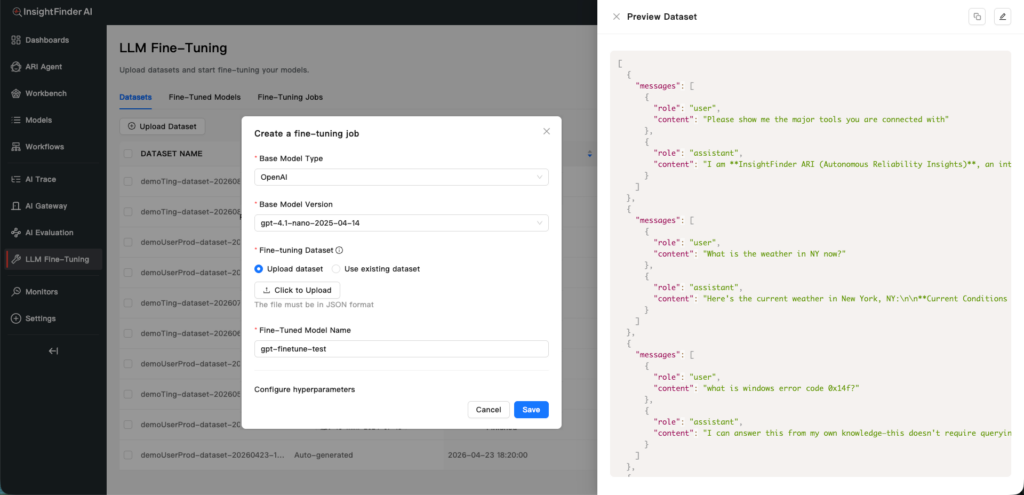Click the demoUserProd-dataset-20260423 row name
1024x495 pixels.
(212, 455)
